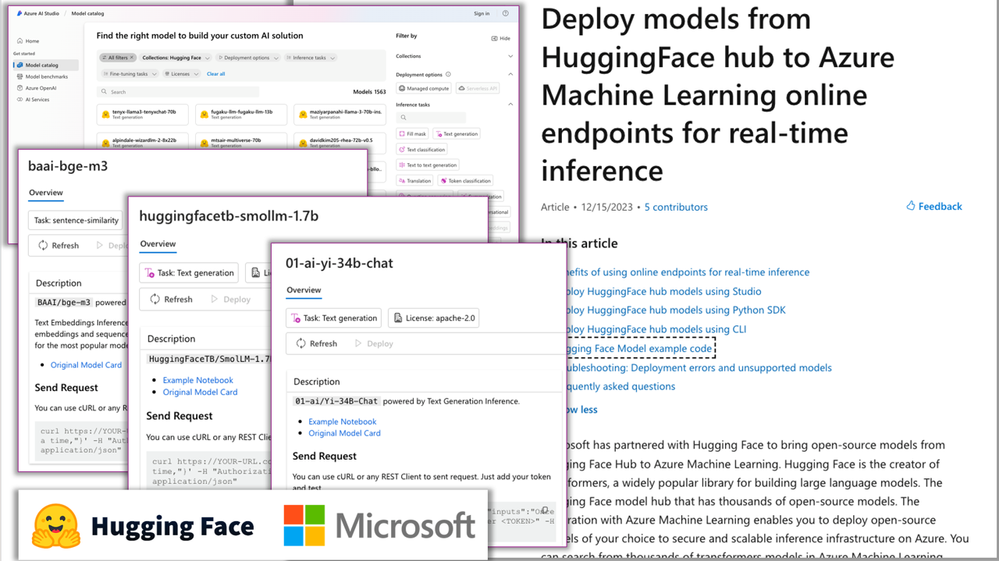
Task: Toggle the Translation task filter
Action: pos(415,181)
